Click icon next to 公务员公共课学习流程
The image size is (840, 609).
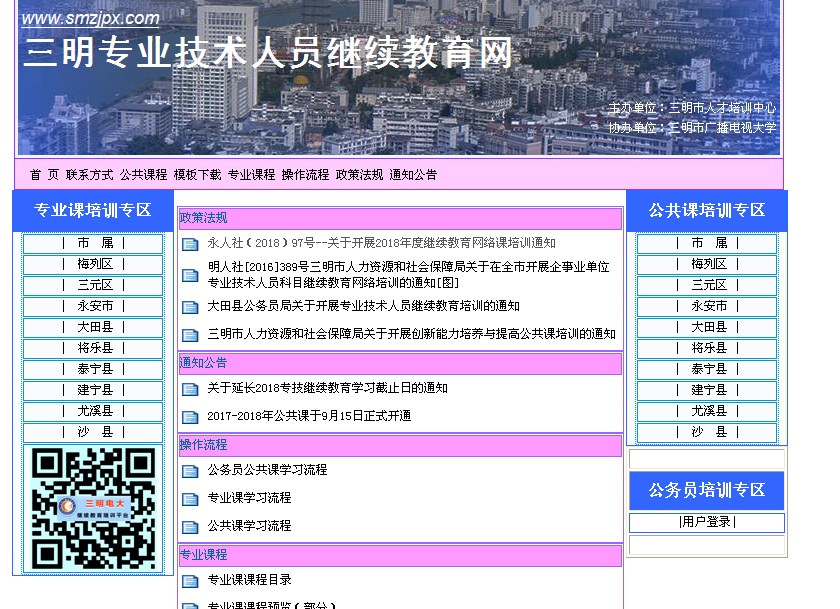(190, 471)
